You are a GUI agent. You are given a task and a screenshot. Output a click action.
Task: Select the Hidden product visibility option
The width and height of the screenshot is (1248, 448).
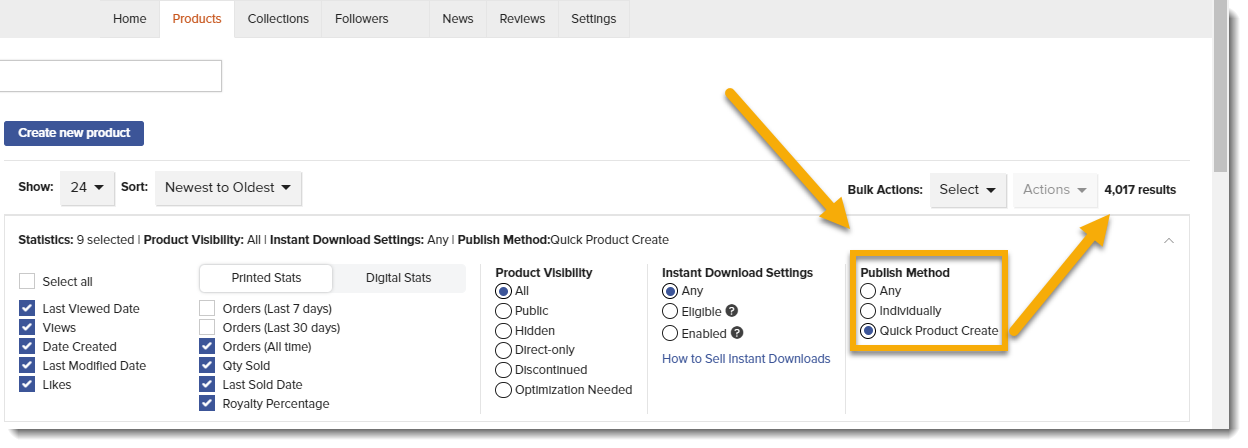tap(504, 330)
